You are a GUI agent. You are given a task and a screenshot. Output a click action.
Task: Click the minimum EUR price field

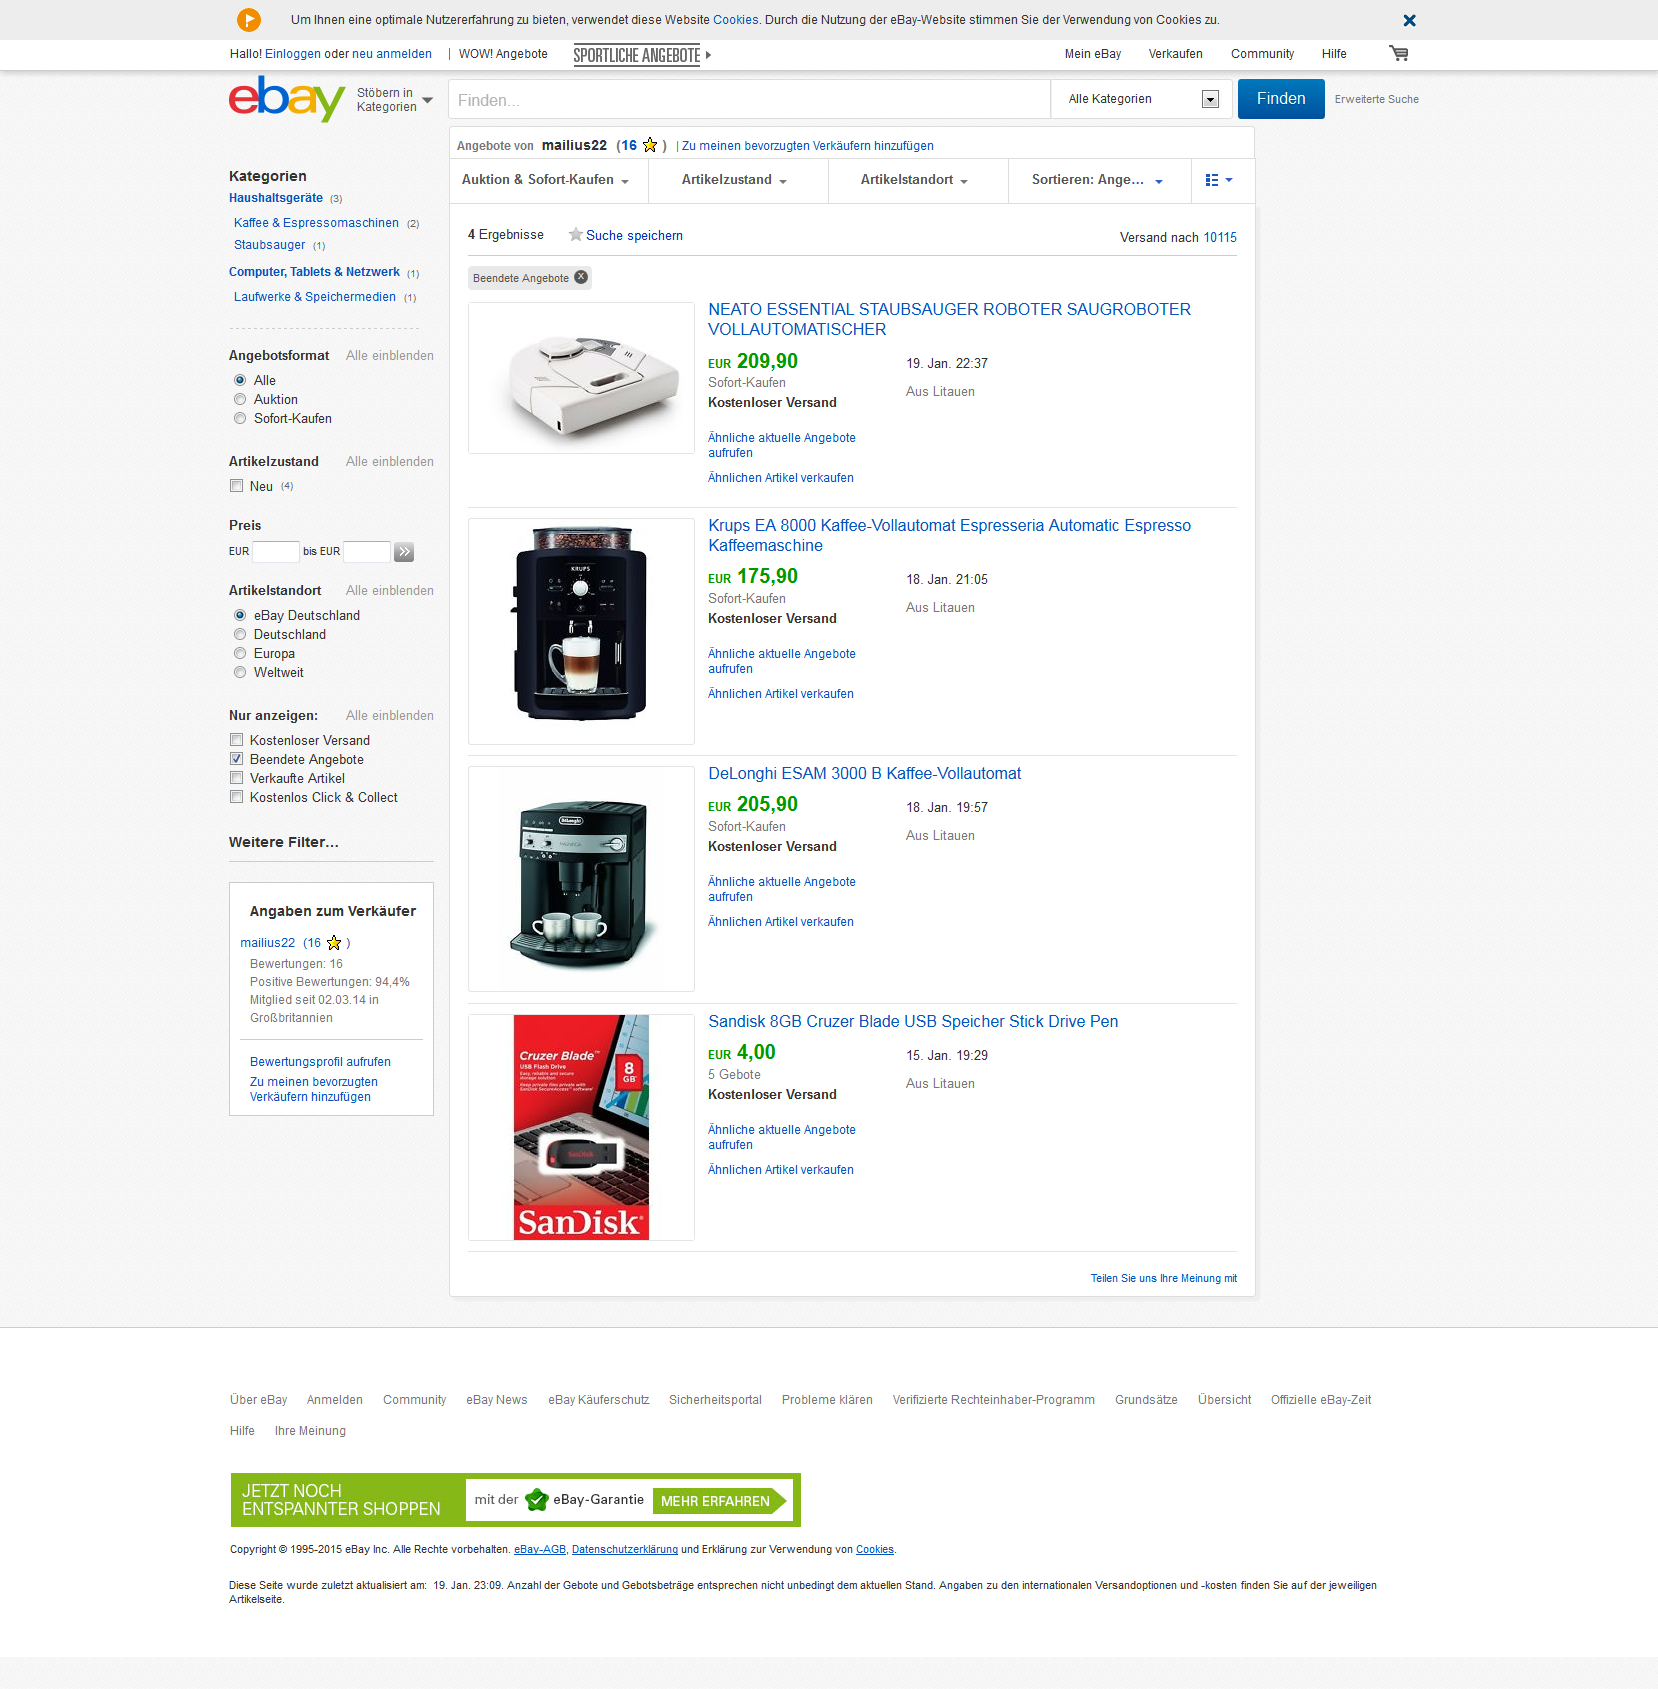pyautogui.click(x=276, y=551)
